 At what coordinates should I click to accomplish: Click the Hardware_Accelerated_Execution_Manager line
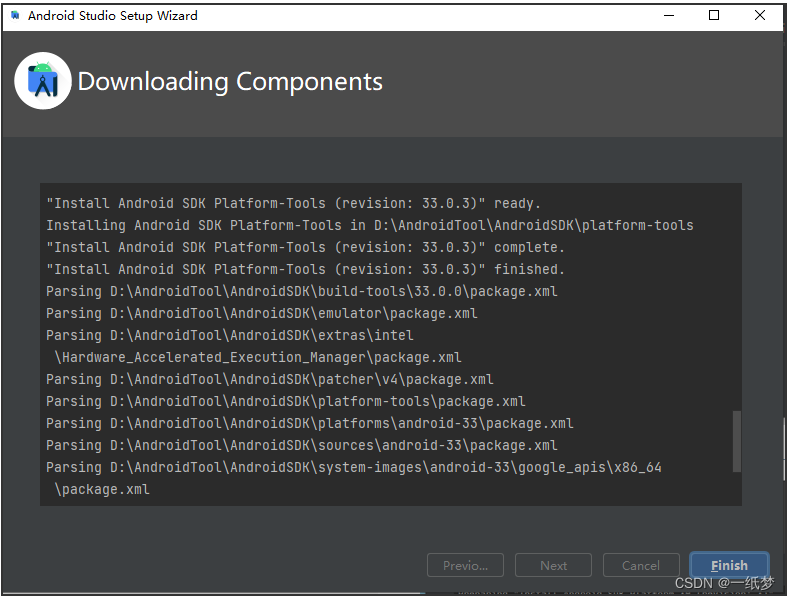[x=258, y=357]
